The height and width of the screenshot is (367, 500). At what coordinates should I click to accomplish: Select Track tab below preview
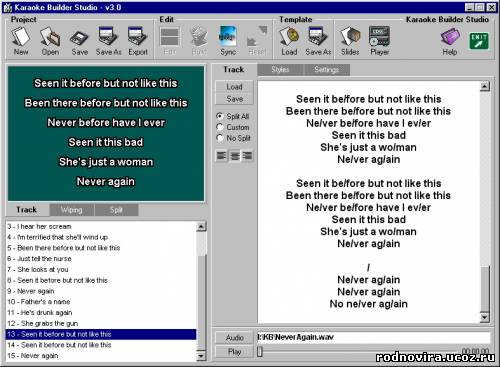[27, 210]
